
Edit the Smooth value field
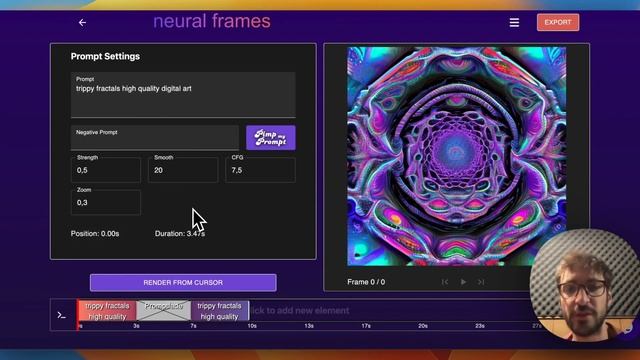[x=183, y=169]
